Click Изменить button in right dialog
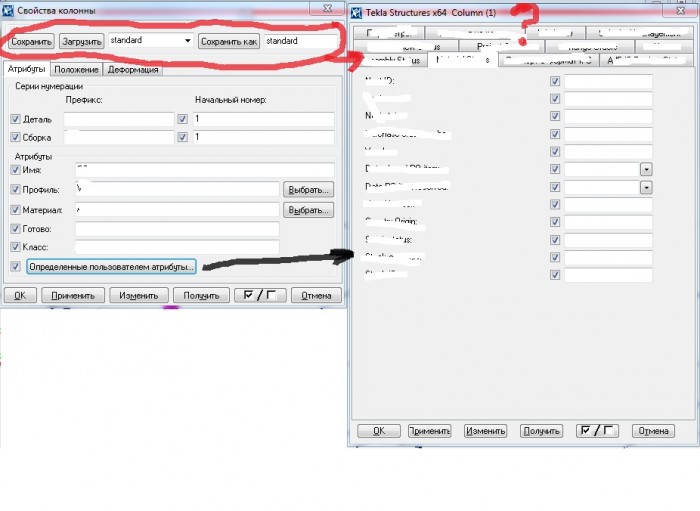 point(485,431)
